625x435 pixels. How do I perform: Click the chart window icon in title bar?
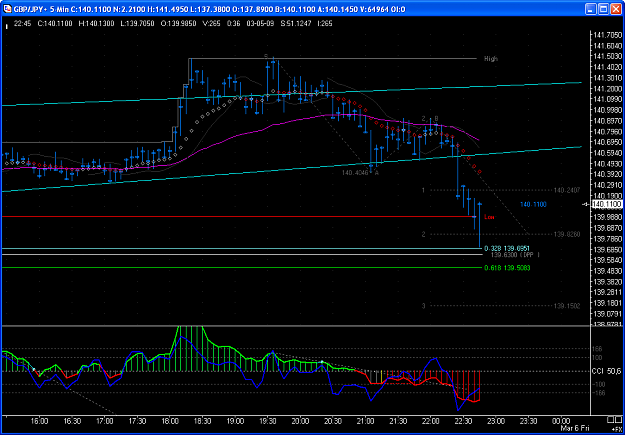tap(7, 8)
